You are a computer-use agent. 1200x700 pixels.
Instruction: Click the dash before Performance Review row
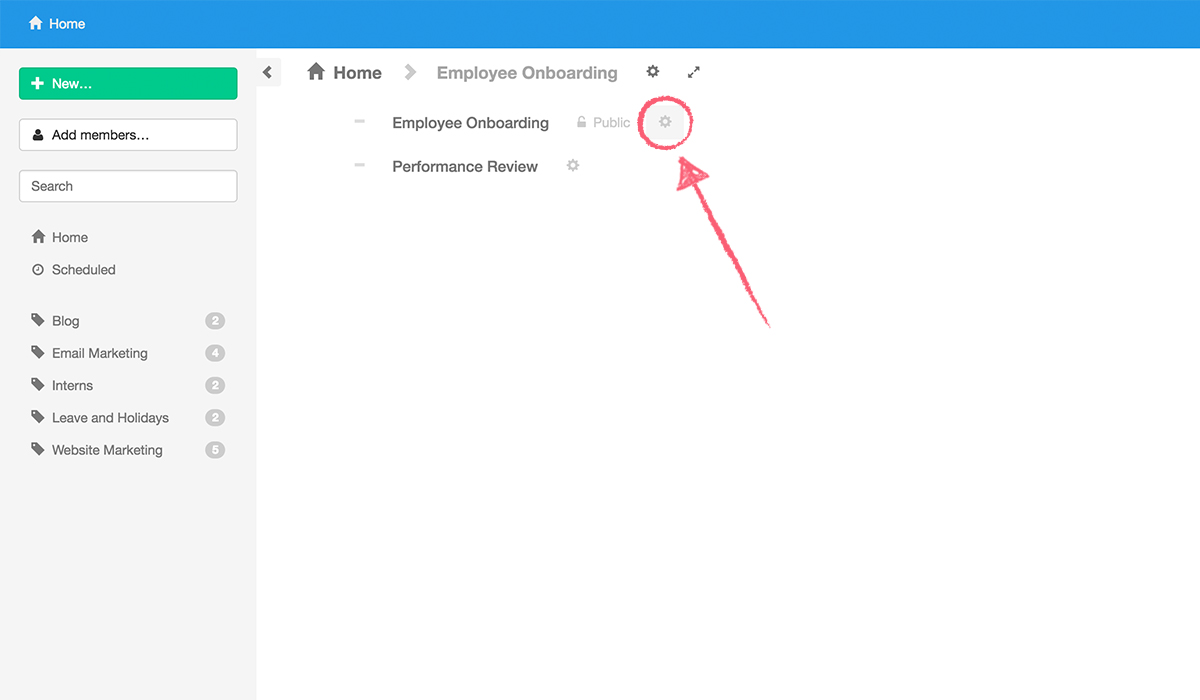click(x=360, y=165)
